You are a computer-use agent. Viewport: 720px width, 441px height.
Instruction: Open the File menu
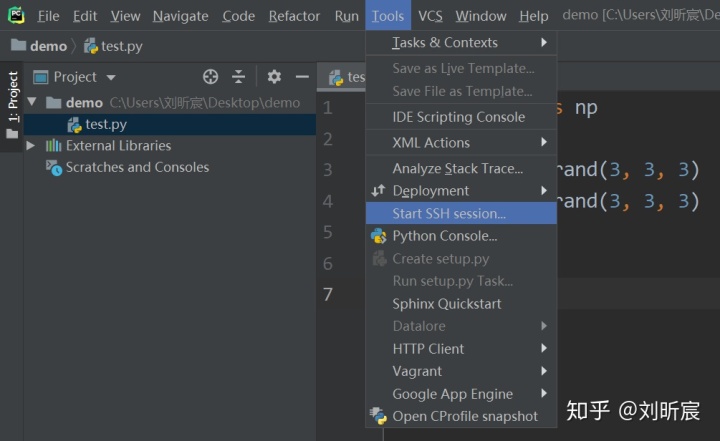(x=48, y=16)
